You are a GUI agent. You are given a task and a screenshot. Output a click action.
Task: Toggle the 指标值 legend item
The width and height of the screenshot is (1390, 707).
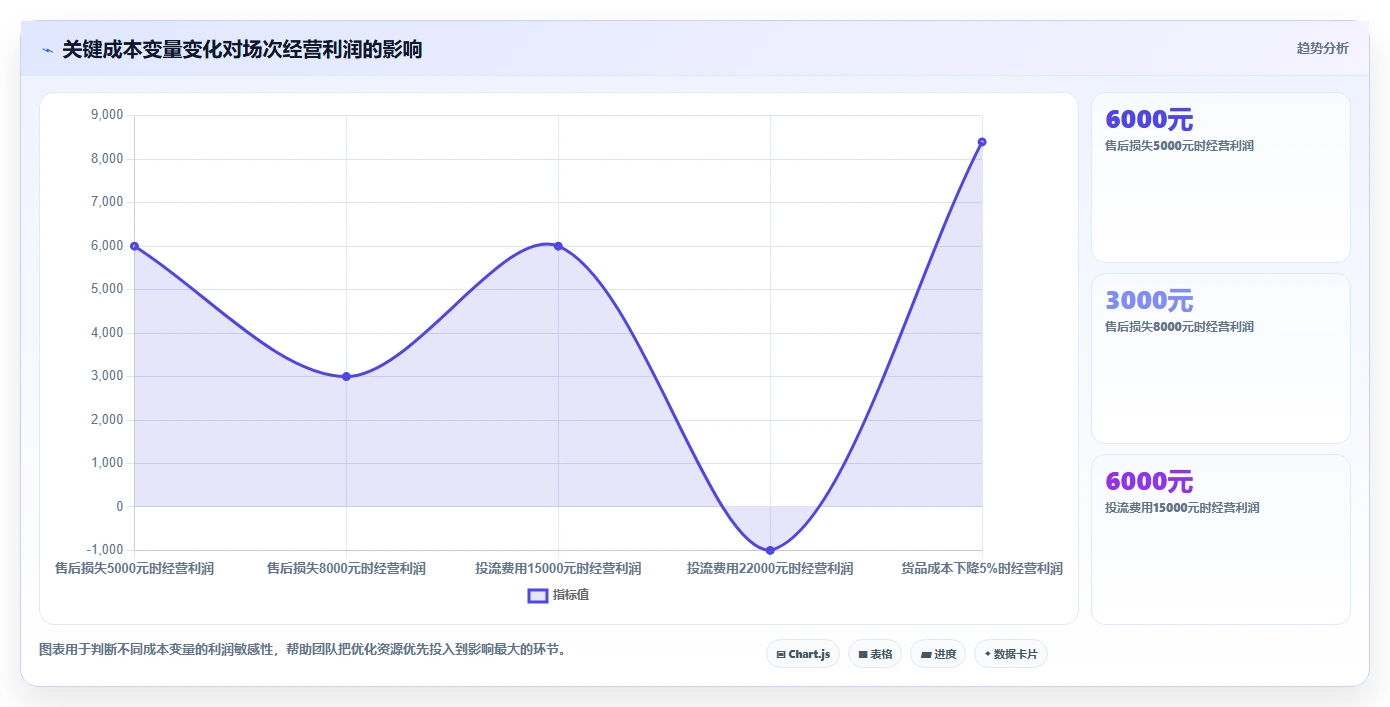558,595
